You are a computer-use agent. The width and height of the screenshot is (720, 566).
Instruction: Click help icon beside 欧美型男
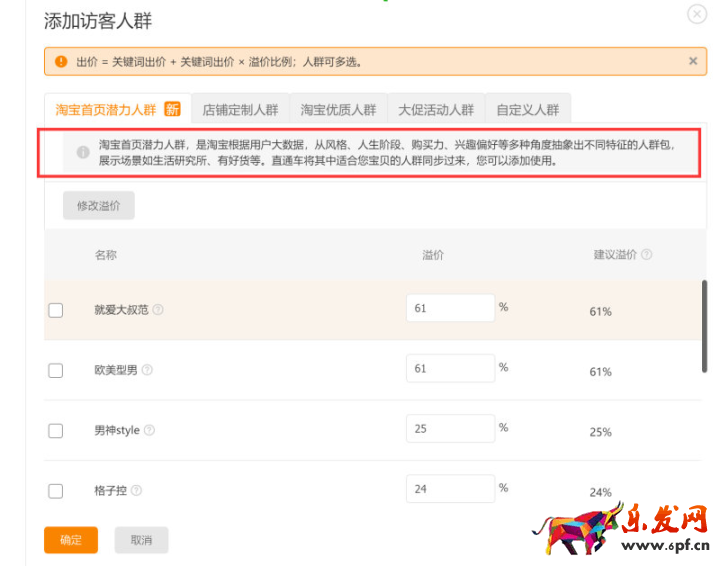[147, 370]
